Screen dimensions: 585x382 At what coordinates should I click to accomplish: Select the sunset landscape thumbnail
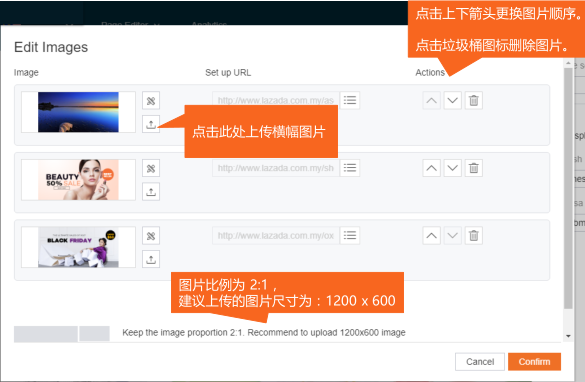pos(78,112)
